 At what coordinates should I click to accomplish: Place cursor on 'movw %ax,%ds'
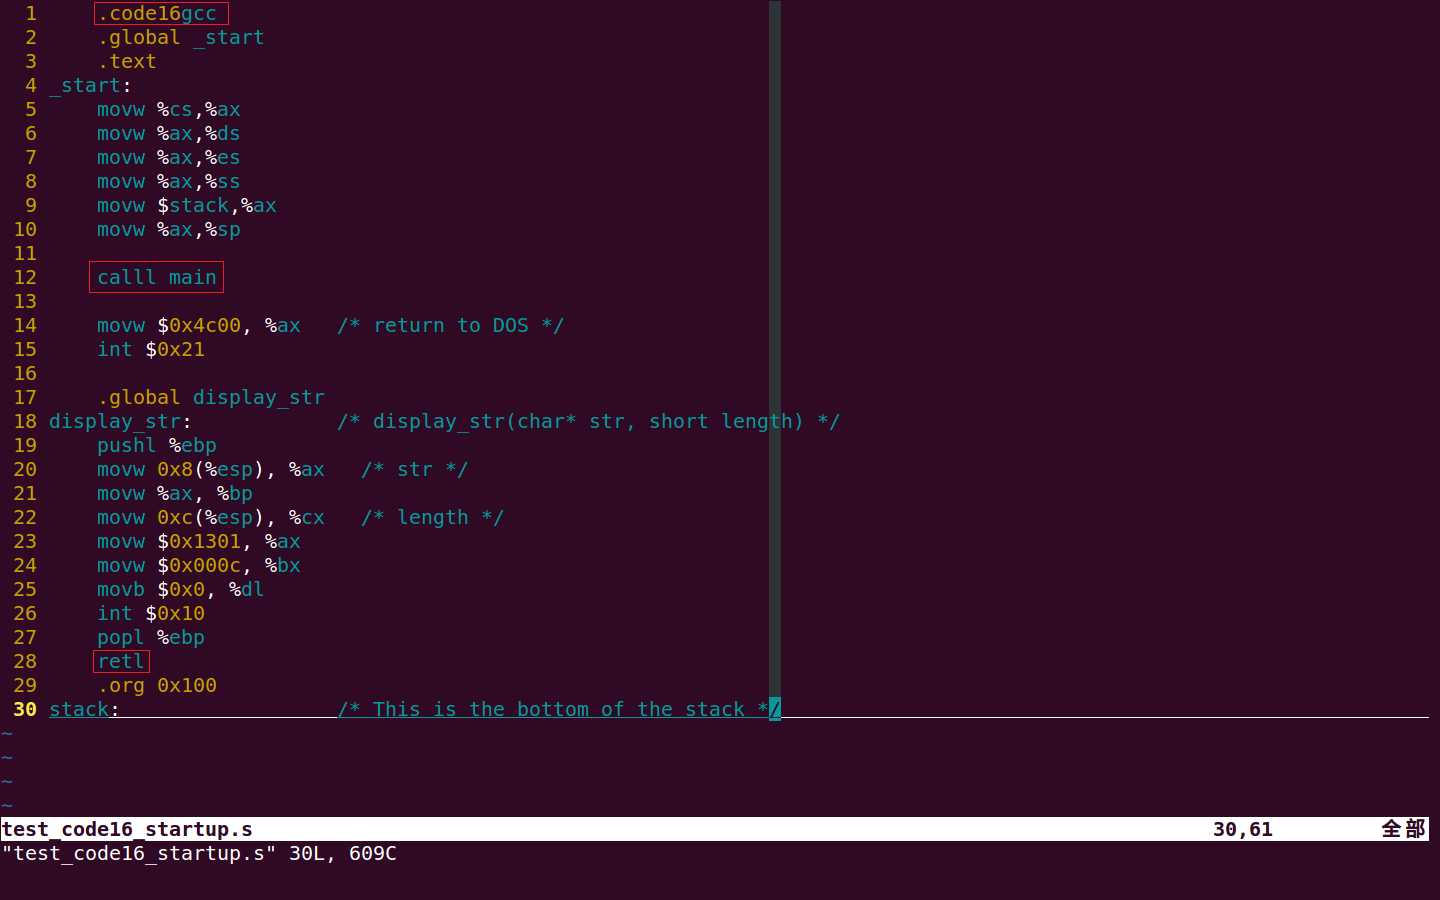point(169,133)
